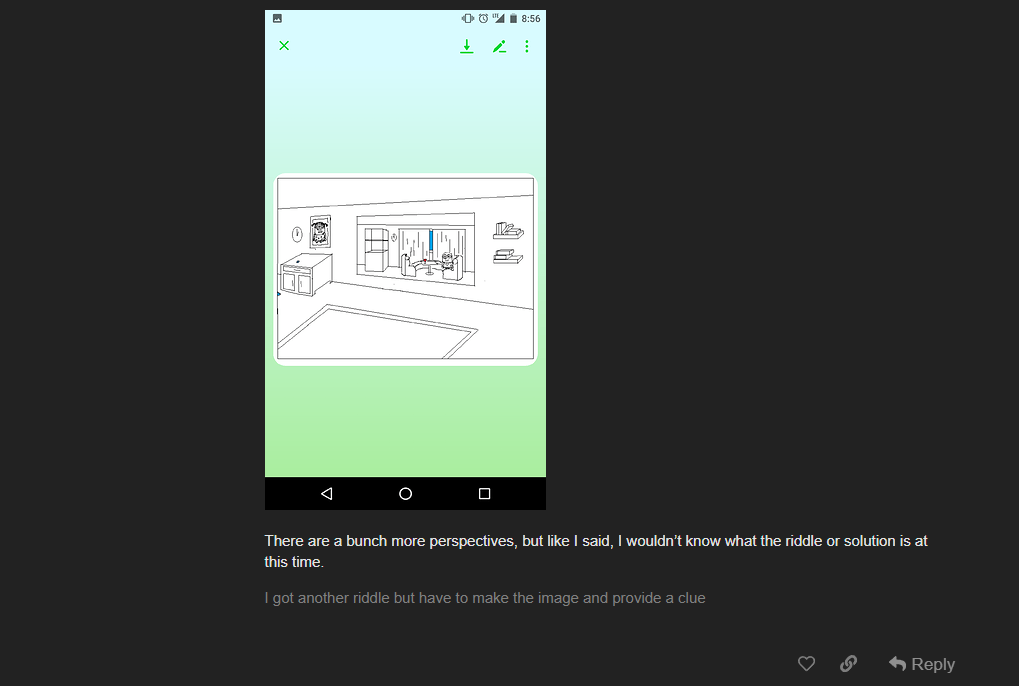Screen dimensions: 1019x686
Task: Tap the Android back triangle button
Action: click(x=327, y=494)
